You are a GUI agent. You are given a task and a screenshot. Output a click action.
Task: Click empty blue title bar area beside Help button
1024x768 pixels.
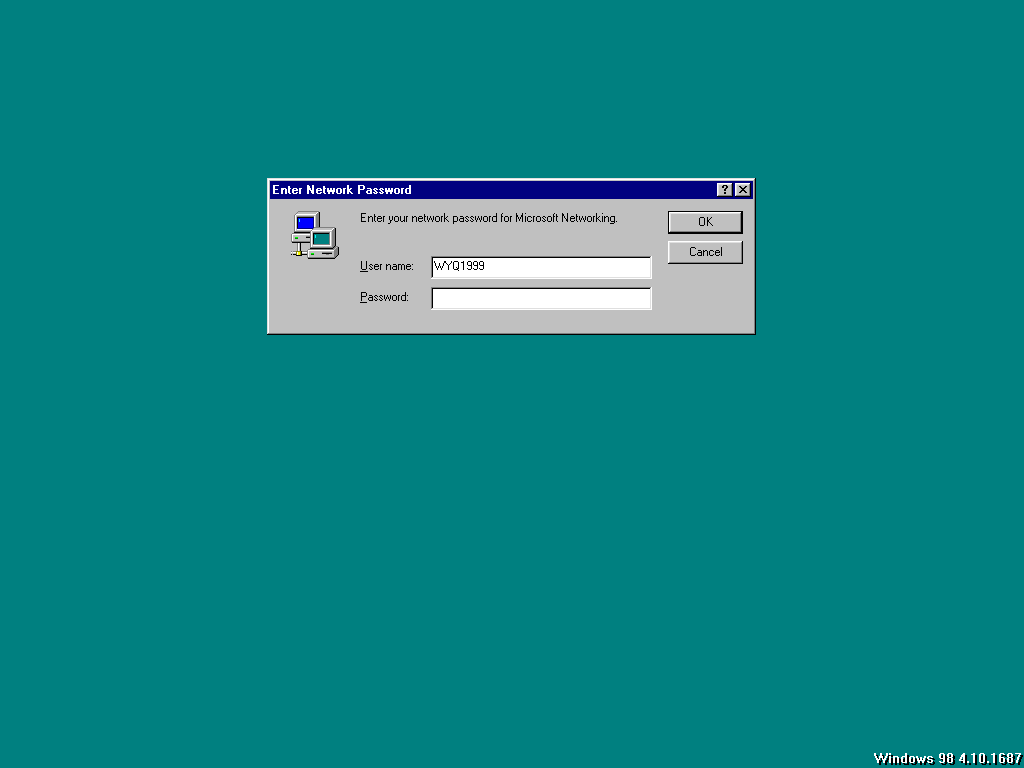[562, 190]
